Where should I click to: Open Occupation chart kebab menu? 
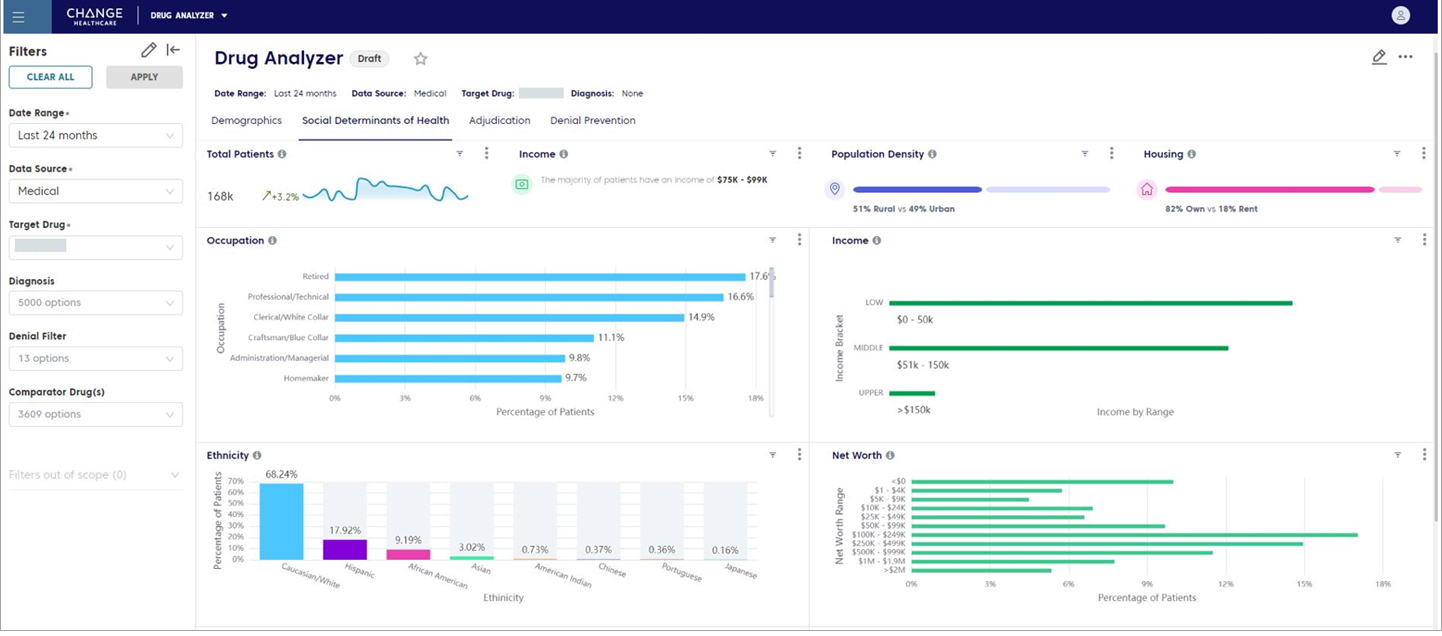799,240
